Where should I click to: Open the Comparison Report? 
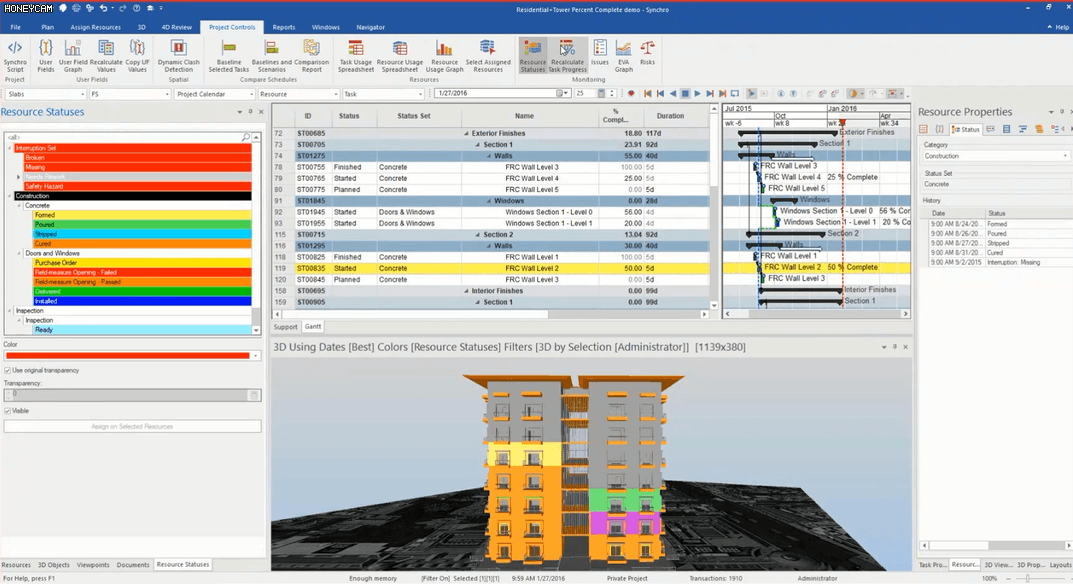click(x=311, y=55)
